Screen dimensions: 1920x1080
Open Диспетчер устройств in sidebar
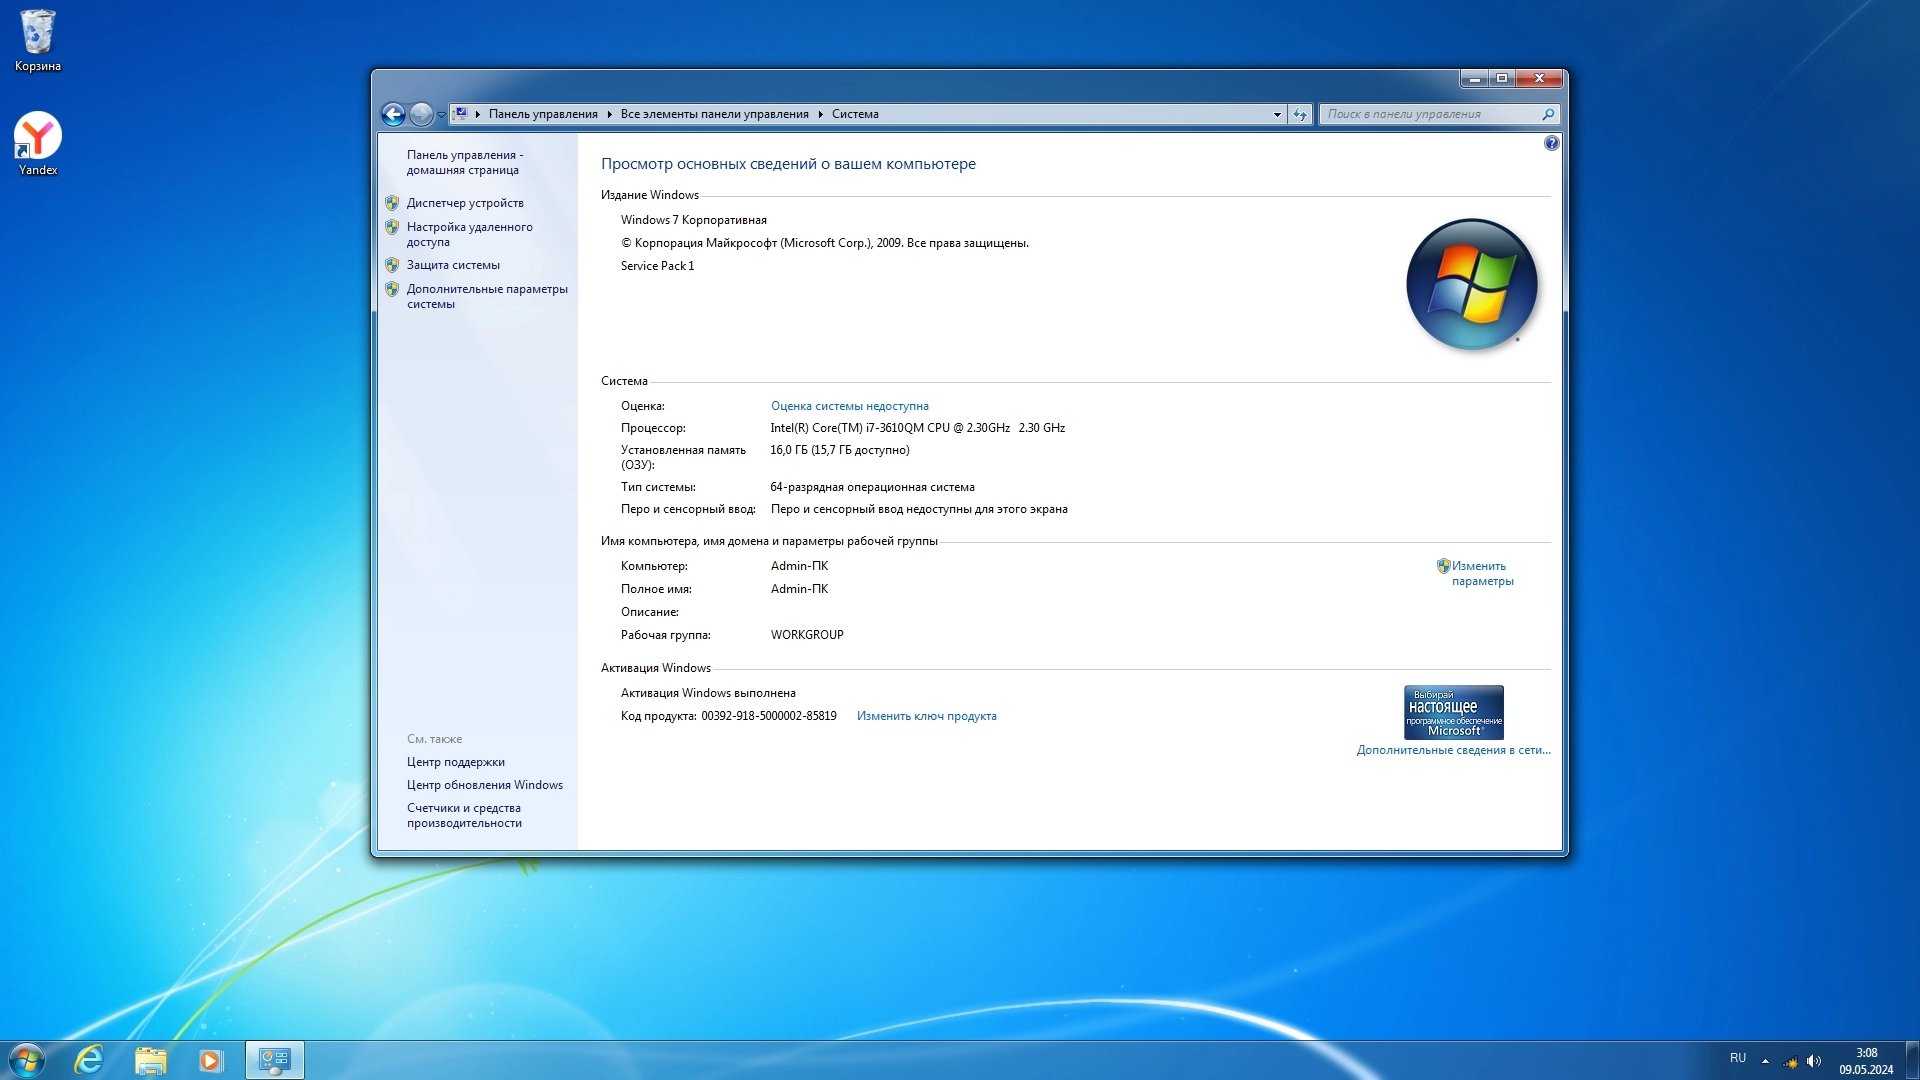tap(464, 203)
